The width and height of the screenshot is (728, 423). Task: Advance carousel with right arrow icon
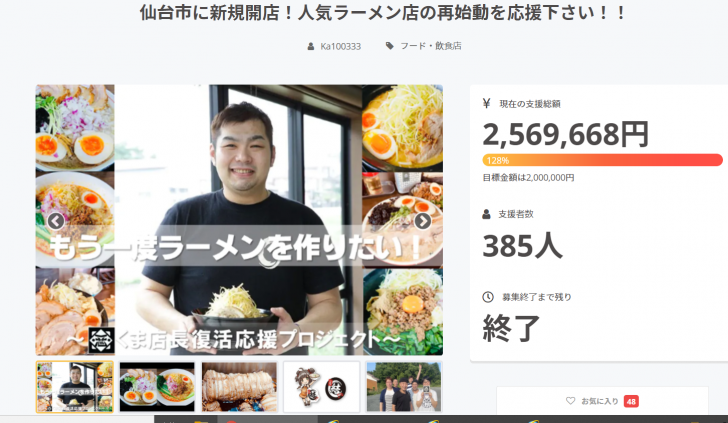tap(422, 221)
